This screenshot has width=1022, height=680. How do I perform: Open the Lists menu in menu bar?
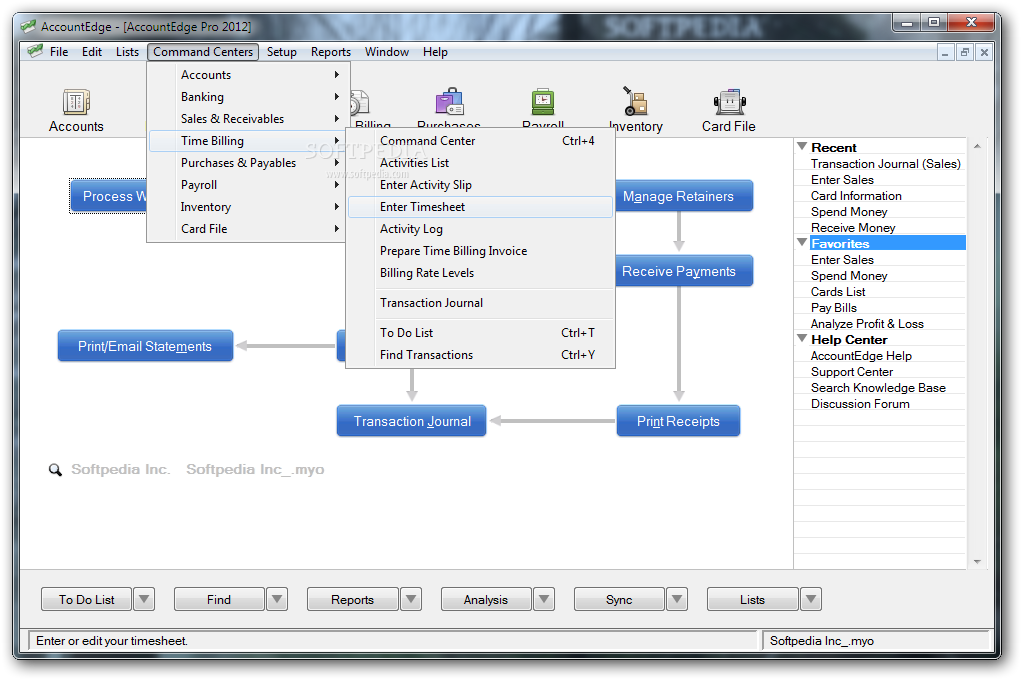[127, 52]
